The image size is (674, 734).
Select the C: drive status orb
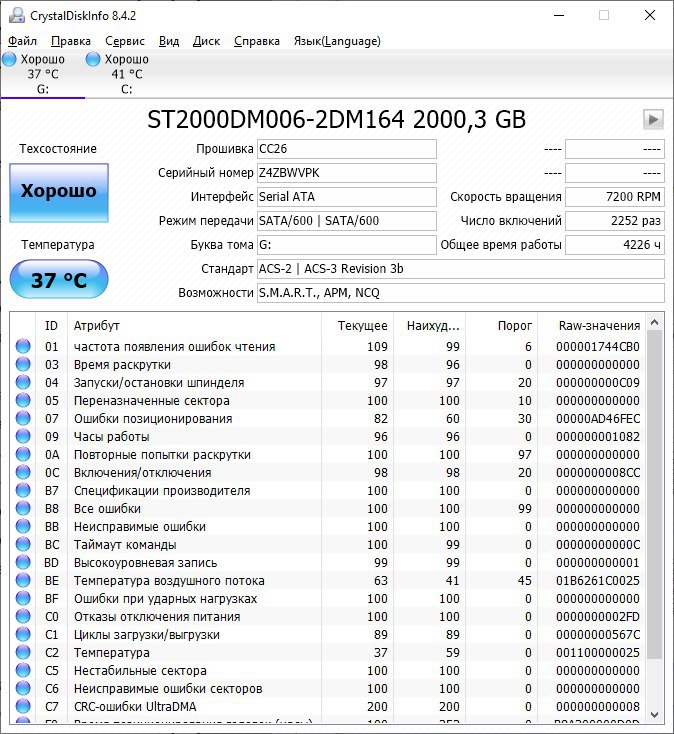pyautogui.click(x=93, y=59)
